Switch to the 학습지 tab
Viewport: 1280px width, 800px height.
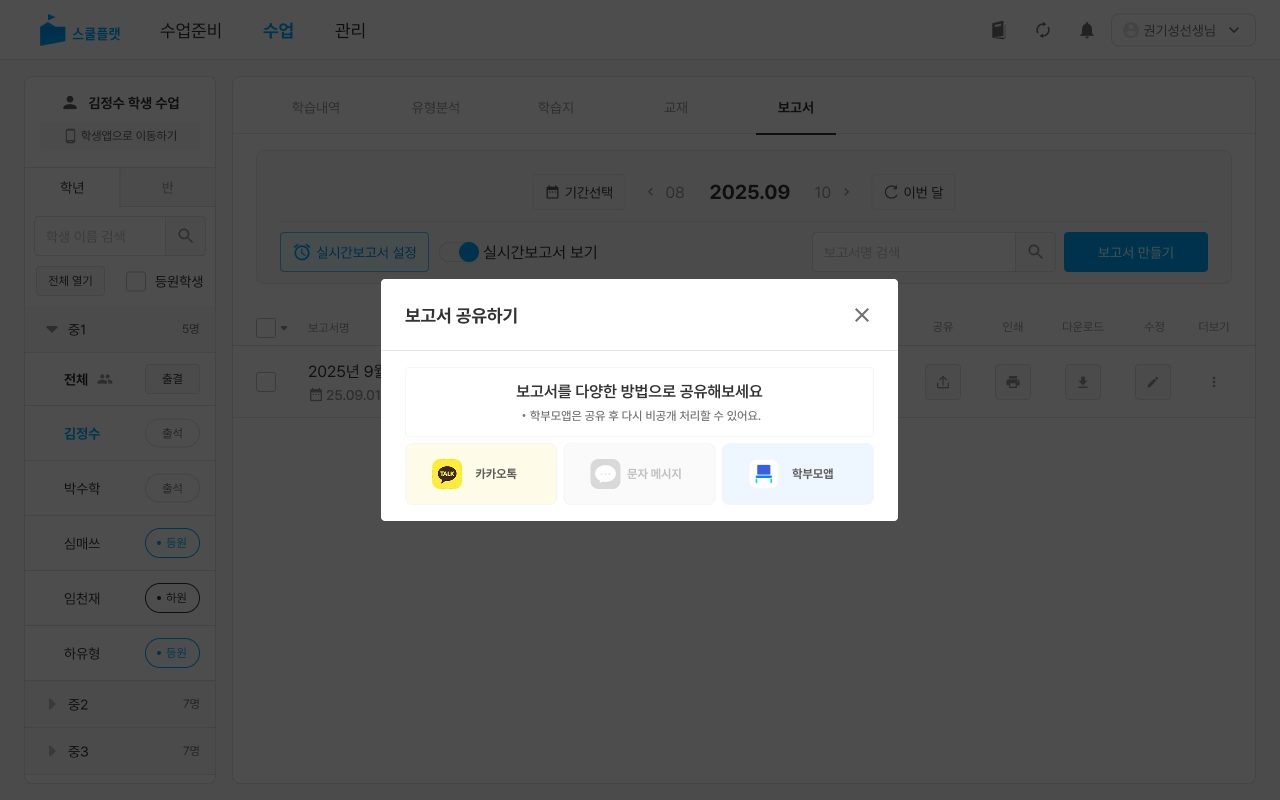point(556,107)
